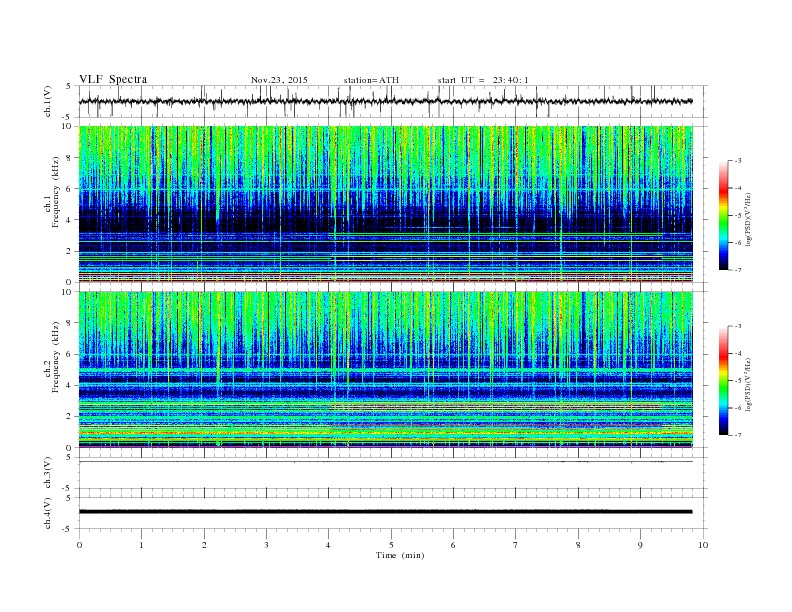Click the "-4" tick on ch.2 colorbar
This screenshot has width=792, height=612.
point(737,353)
